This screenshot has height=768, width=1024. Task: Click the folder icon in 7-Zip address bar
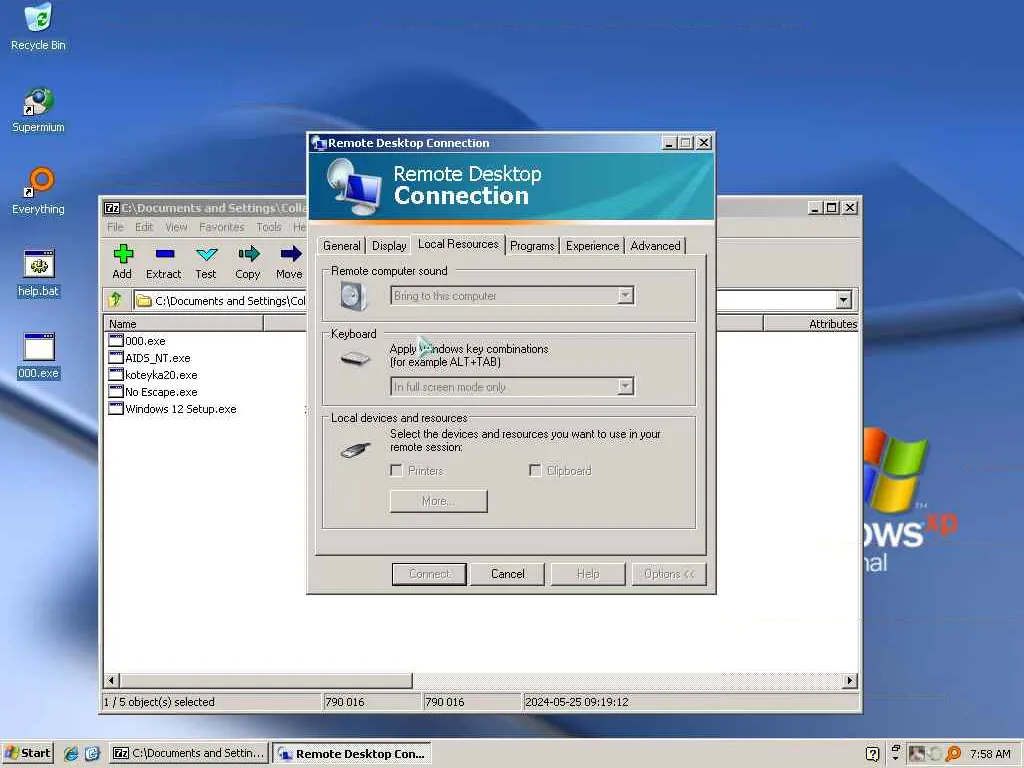144,300
